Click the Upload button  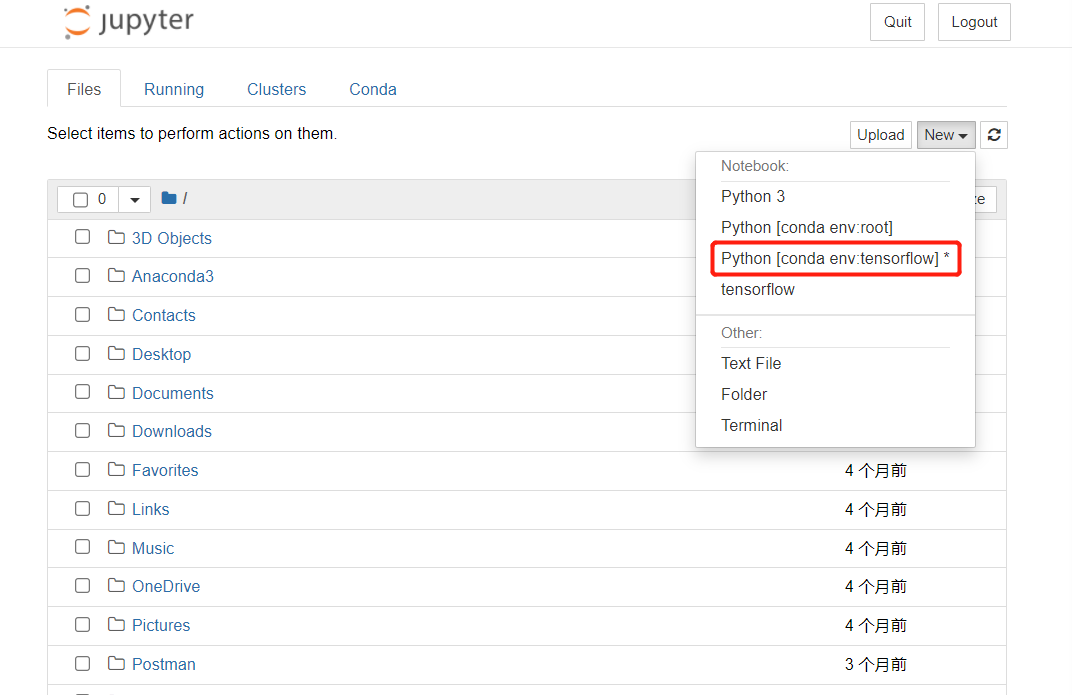tap(880, 134)
